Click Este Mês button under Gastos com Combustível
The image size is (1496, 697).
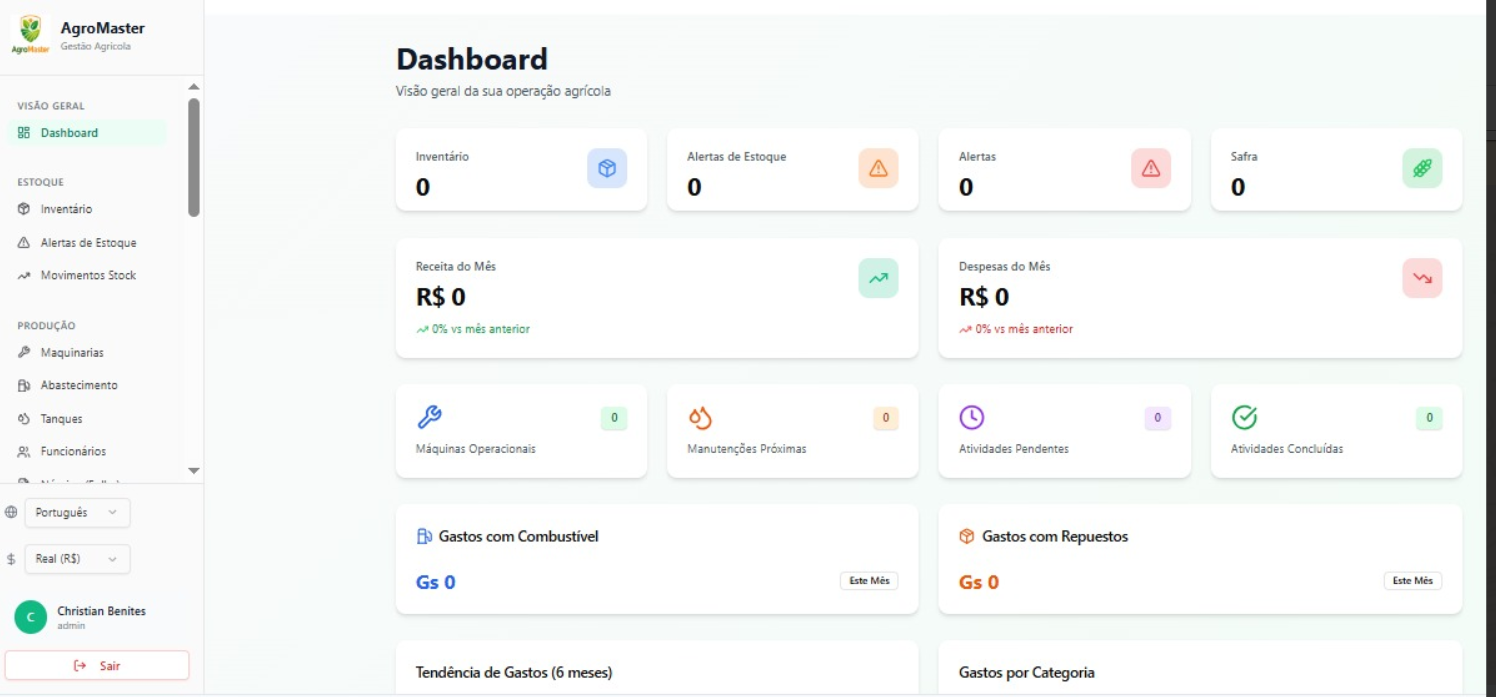click(868, 581)
